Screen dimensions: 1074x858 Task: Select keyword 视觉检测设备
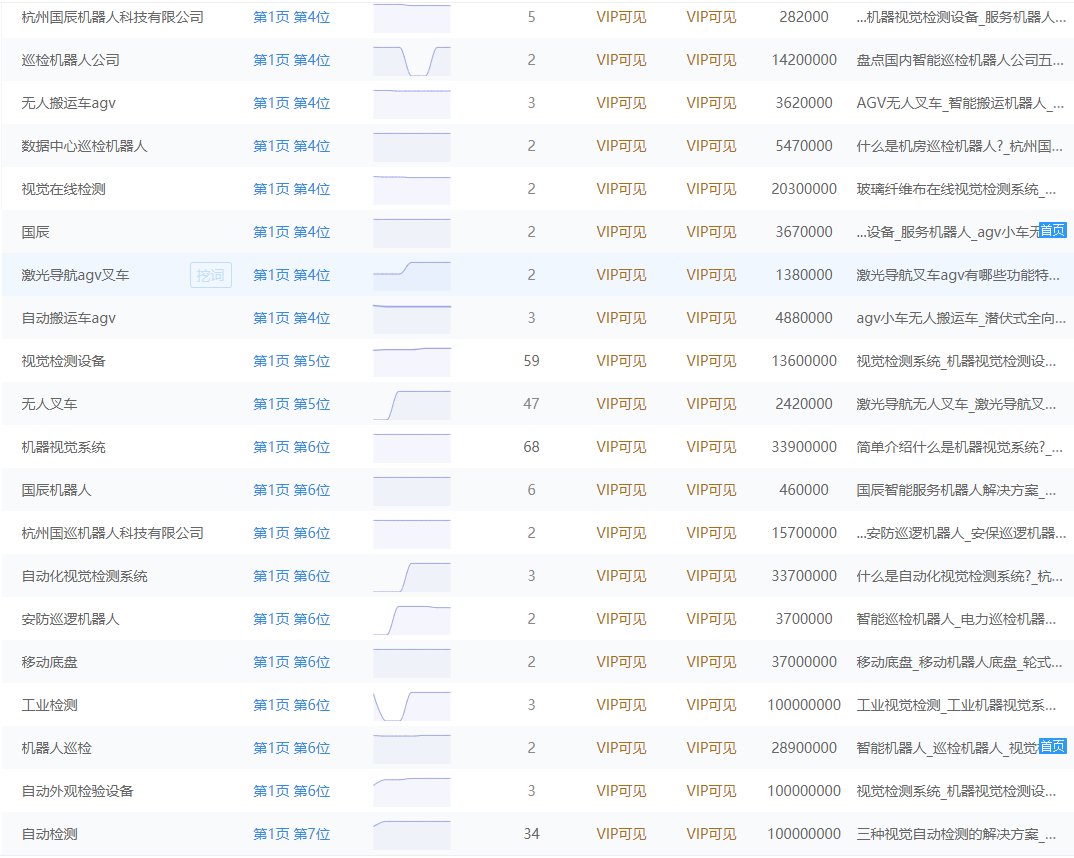64,361
